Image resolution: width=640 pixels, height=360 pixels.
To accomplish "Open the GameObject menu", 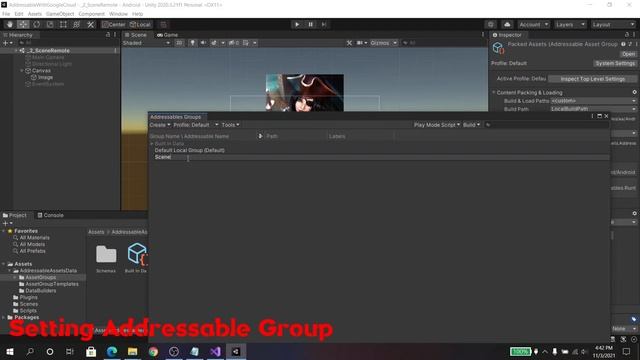I will pos(60,14).
